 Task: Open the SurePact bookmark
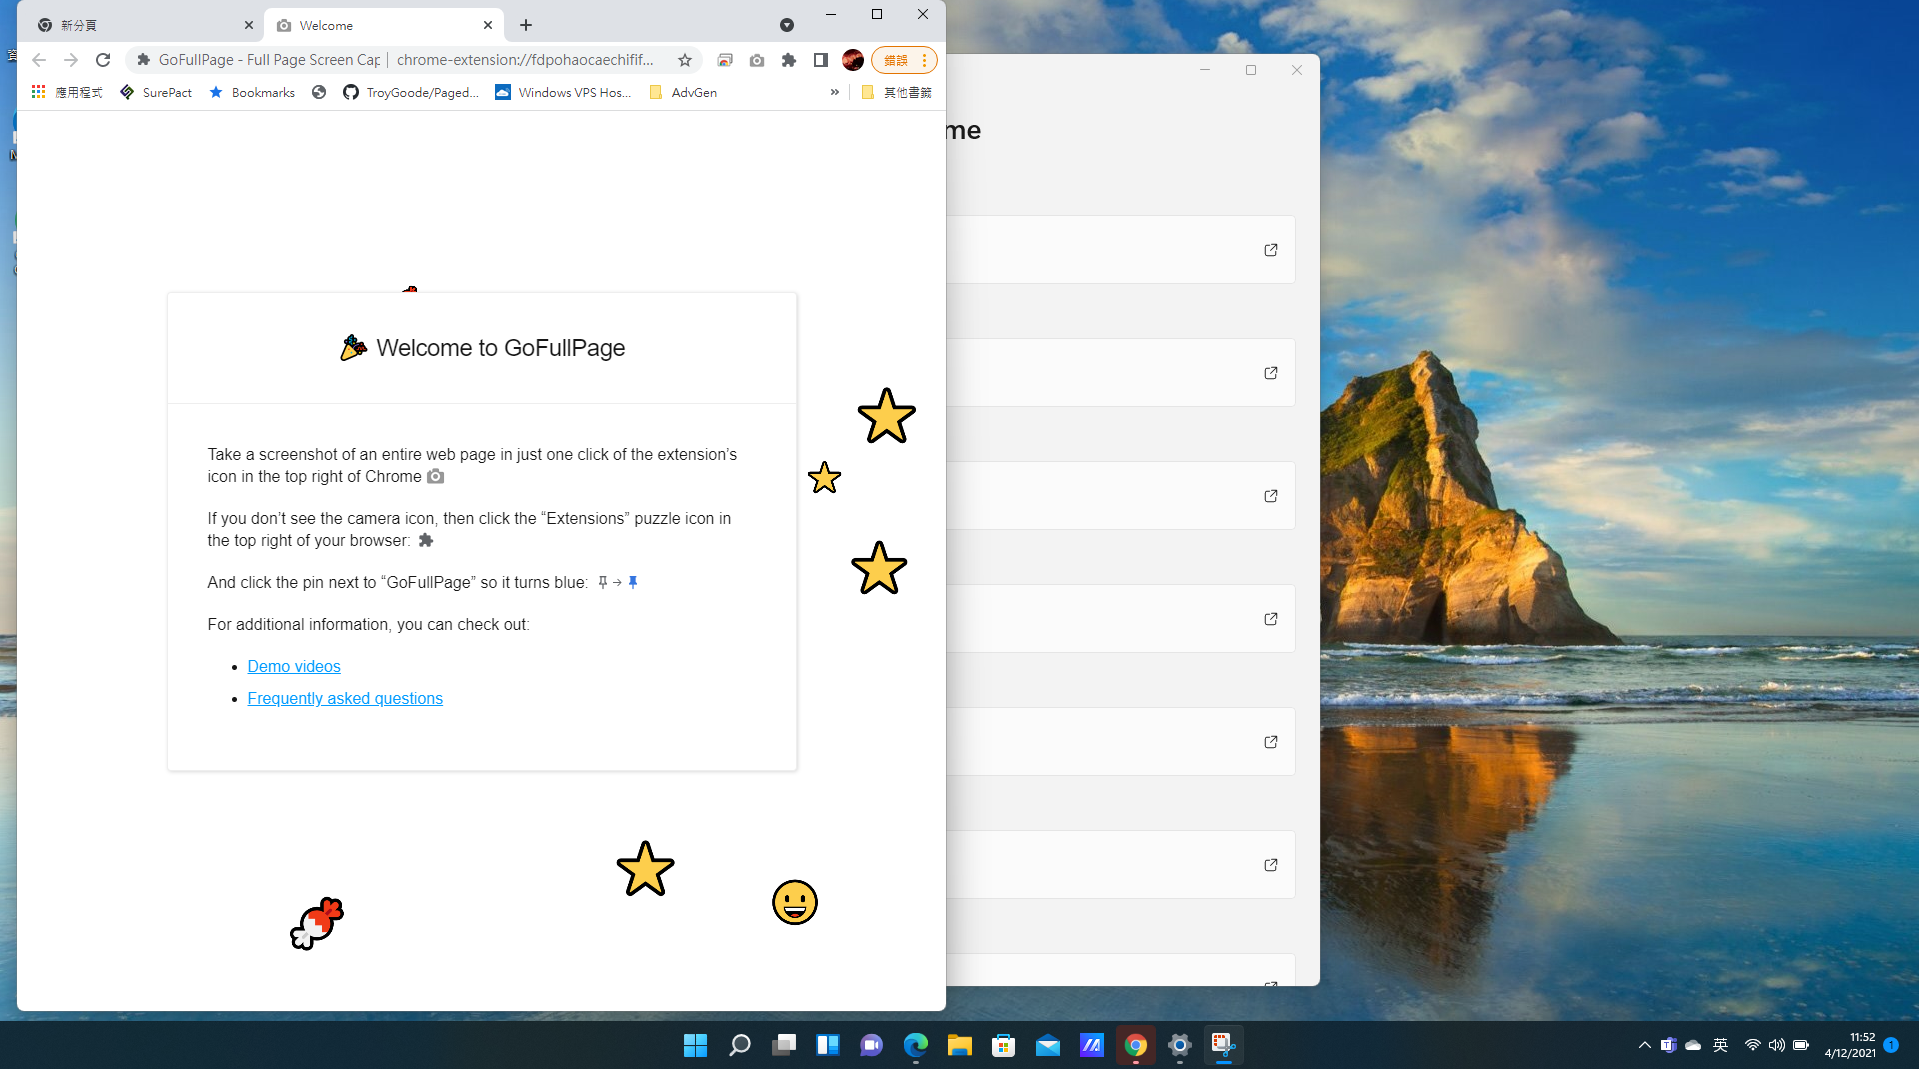pos(156,92)
